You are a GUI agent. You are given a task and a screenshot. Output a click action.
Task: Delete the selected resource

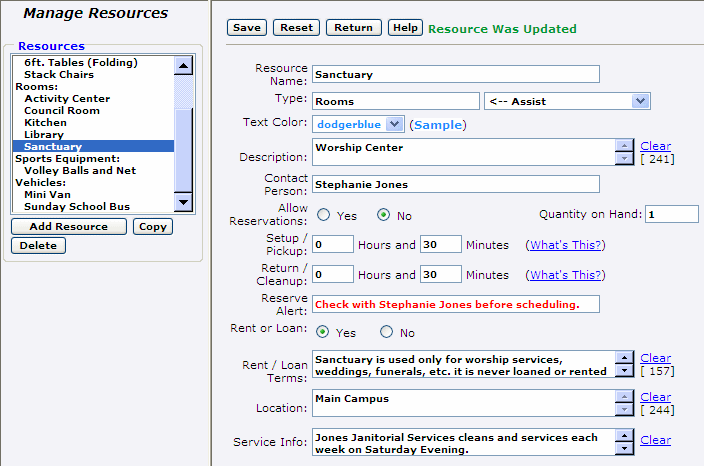click(38, 246)
